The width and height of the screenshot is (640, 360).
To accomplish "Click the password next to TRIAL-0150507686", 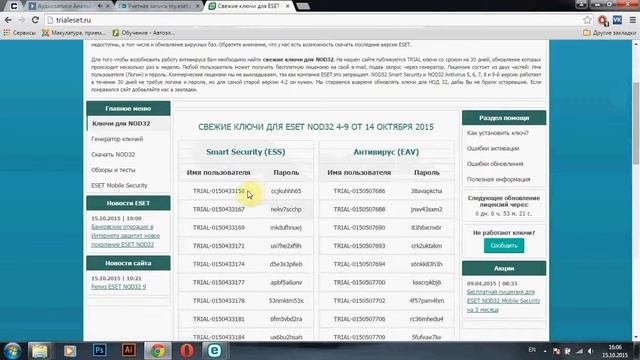I will point(427,191).
